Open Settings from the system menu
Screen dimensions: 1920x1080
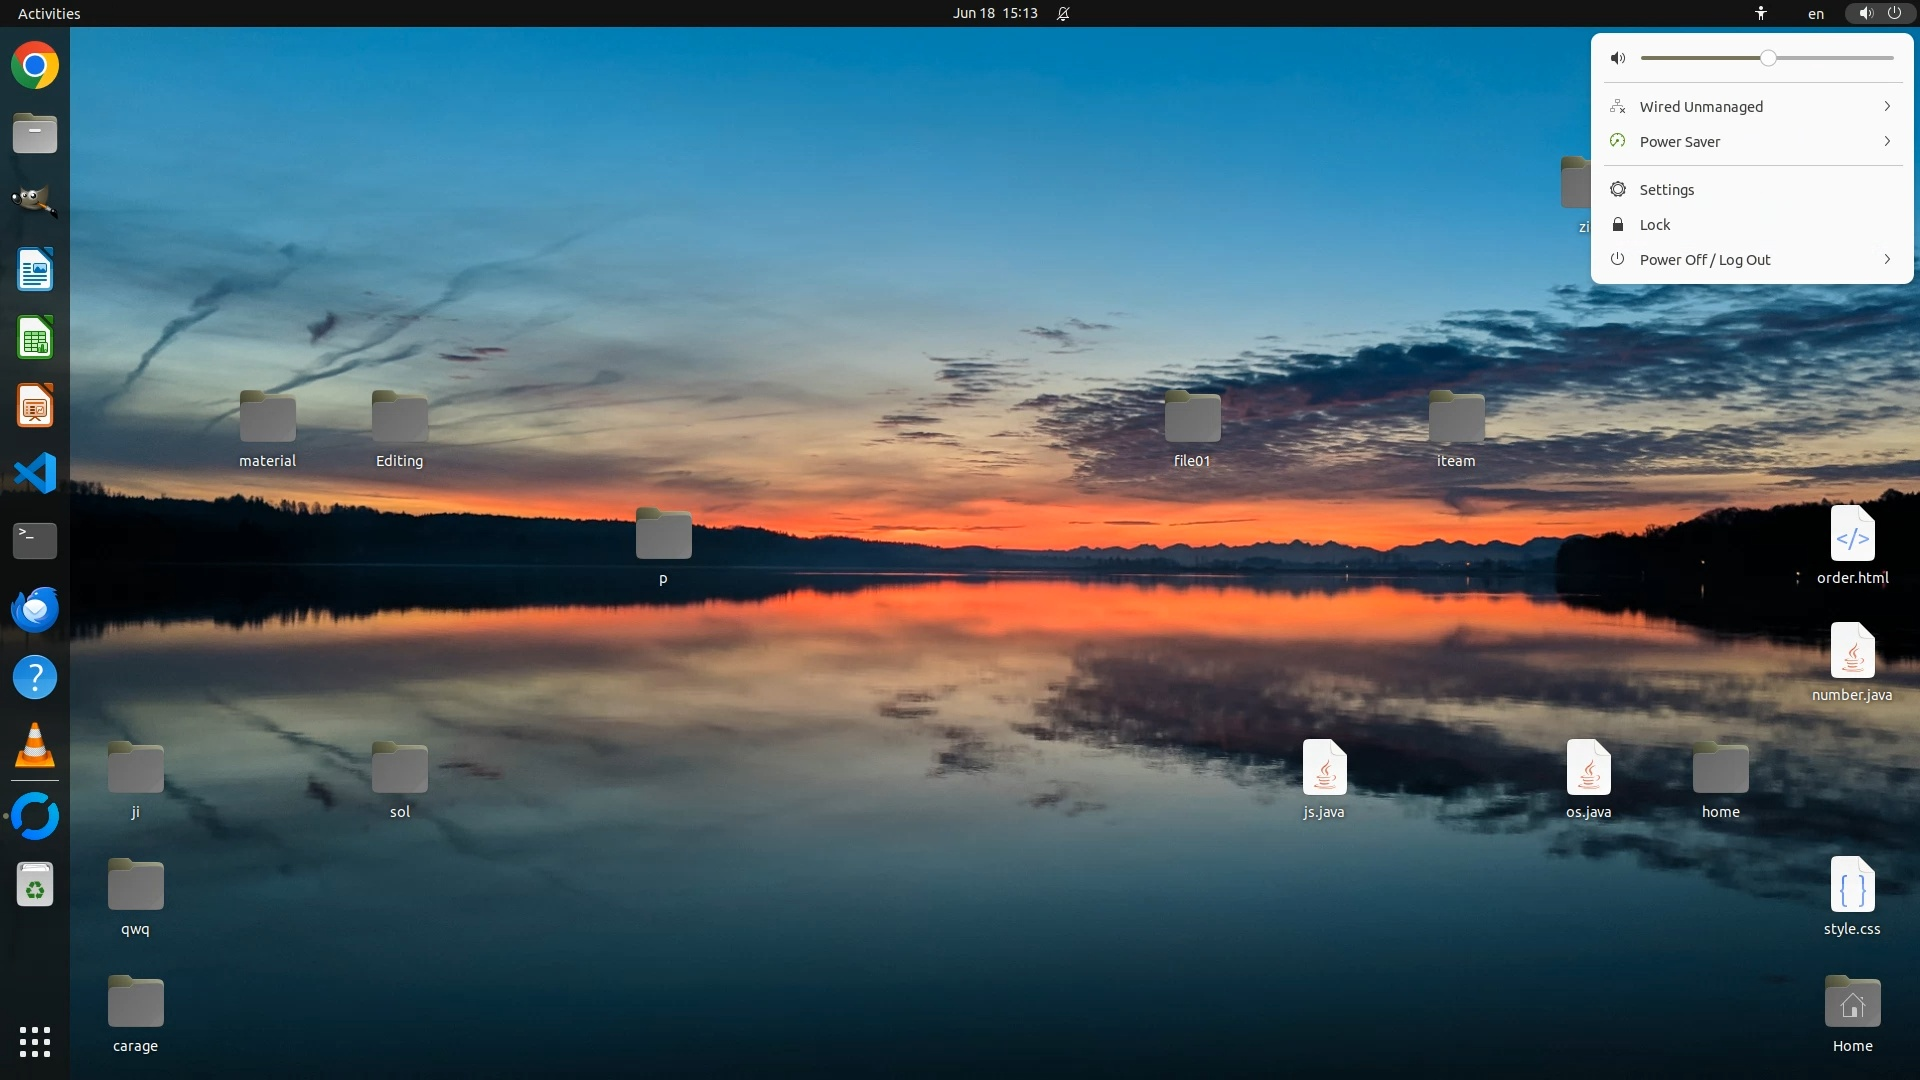1666,190
